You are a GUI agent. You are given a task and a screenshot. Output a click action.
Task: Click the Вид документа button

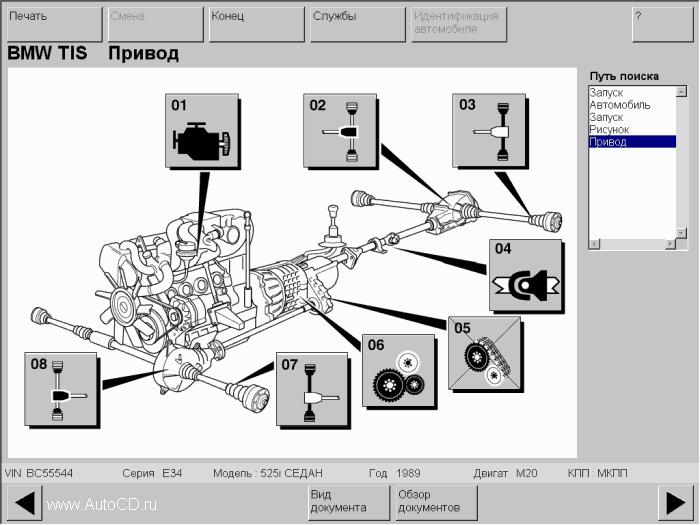point(349,503)
